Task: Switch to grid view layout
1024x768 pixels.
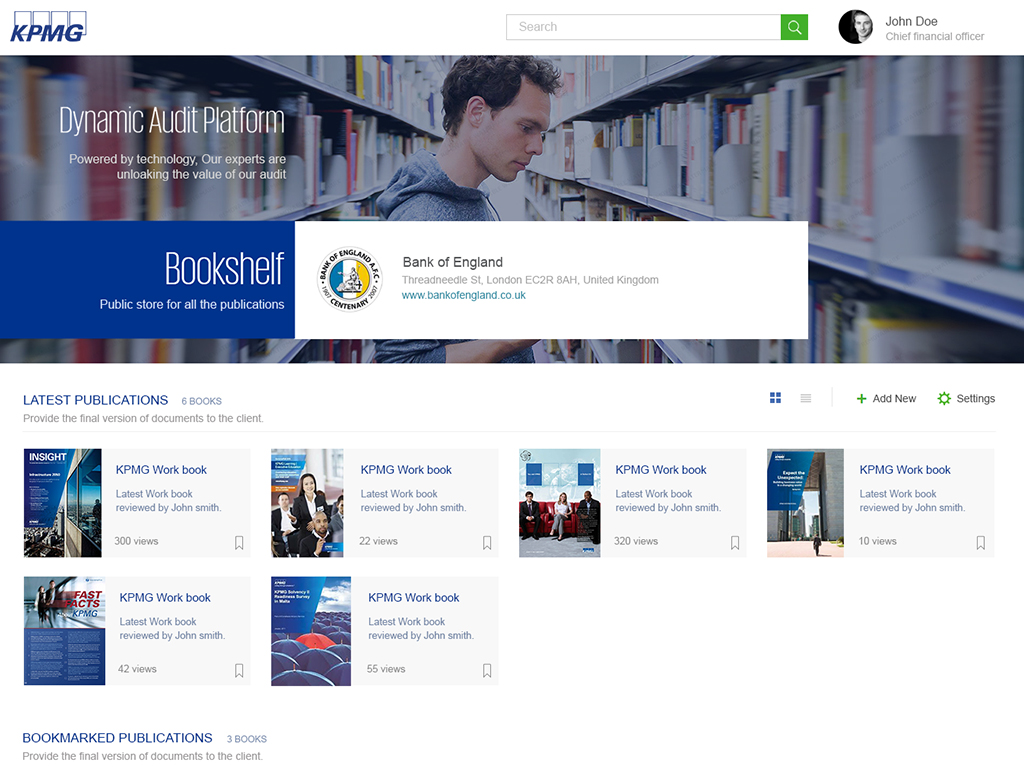Action: (775, 398)
